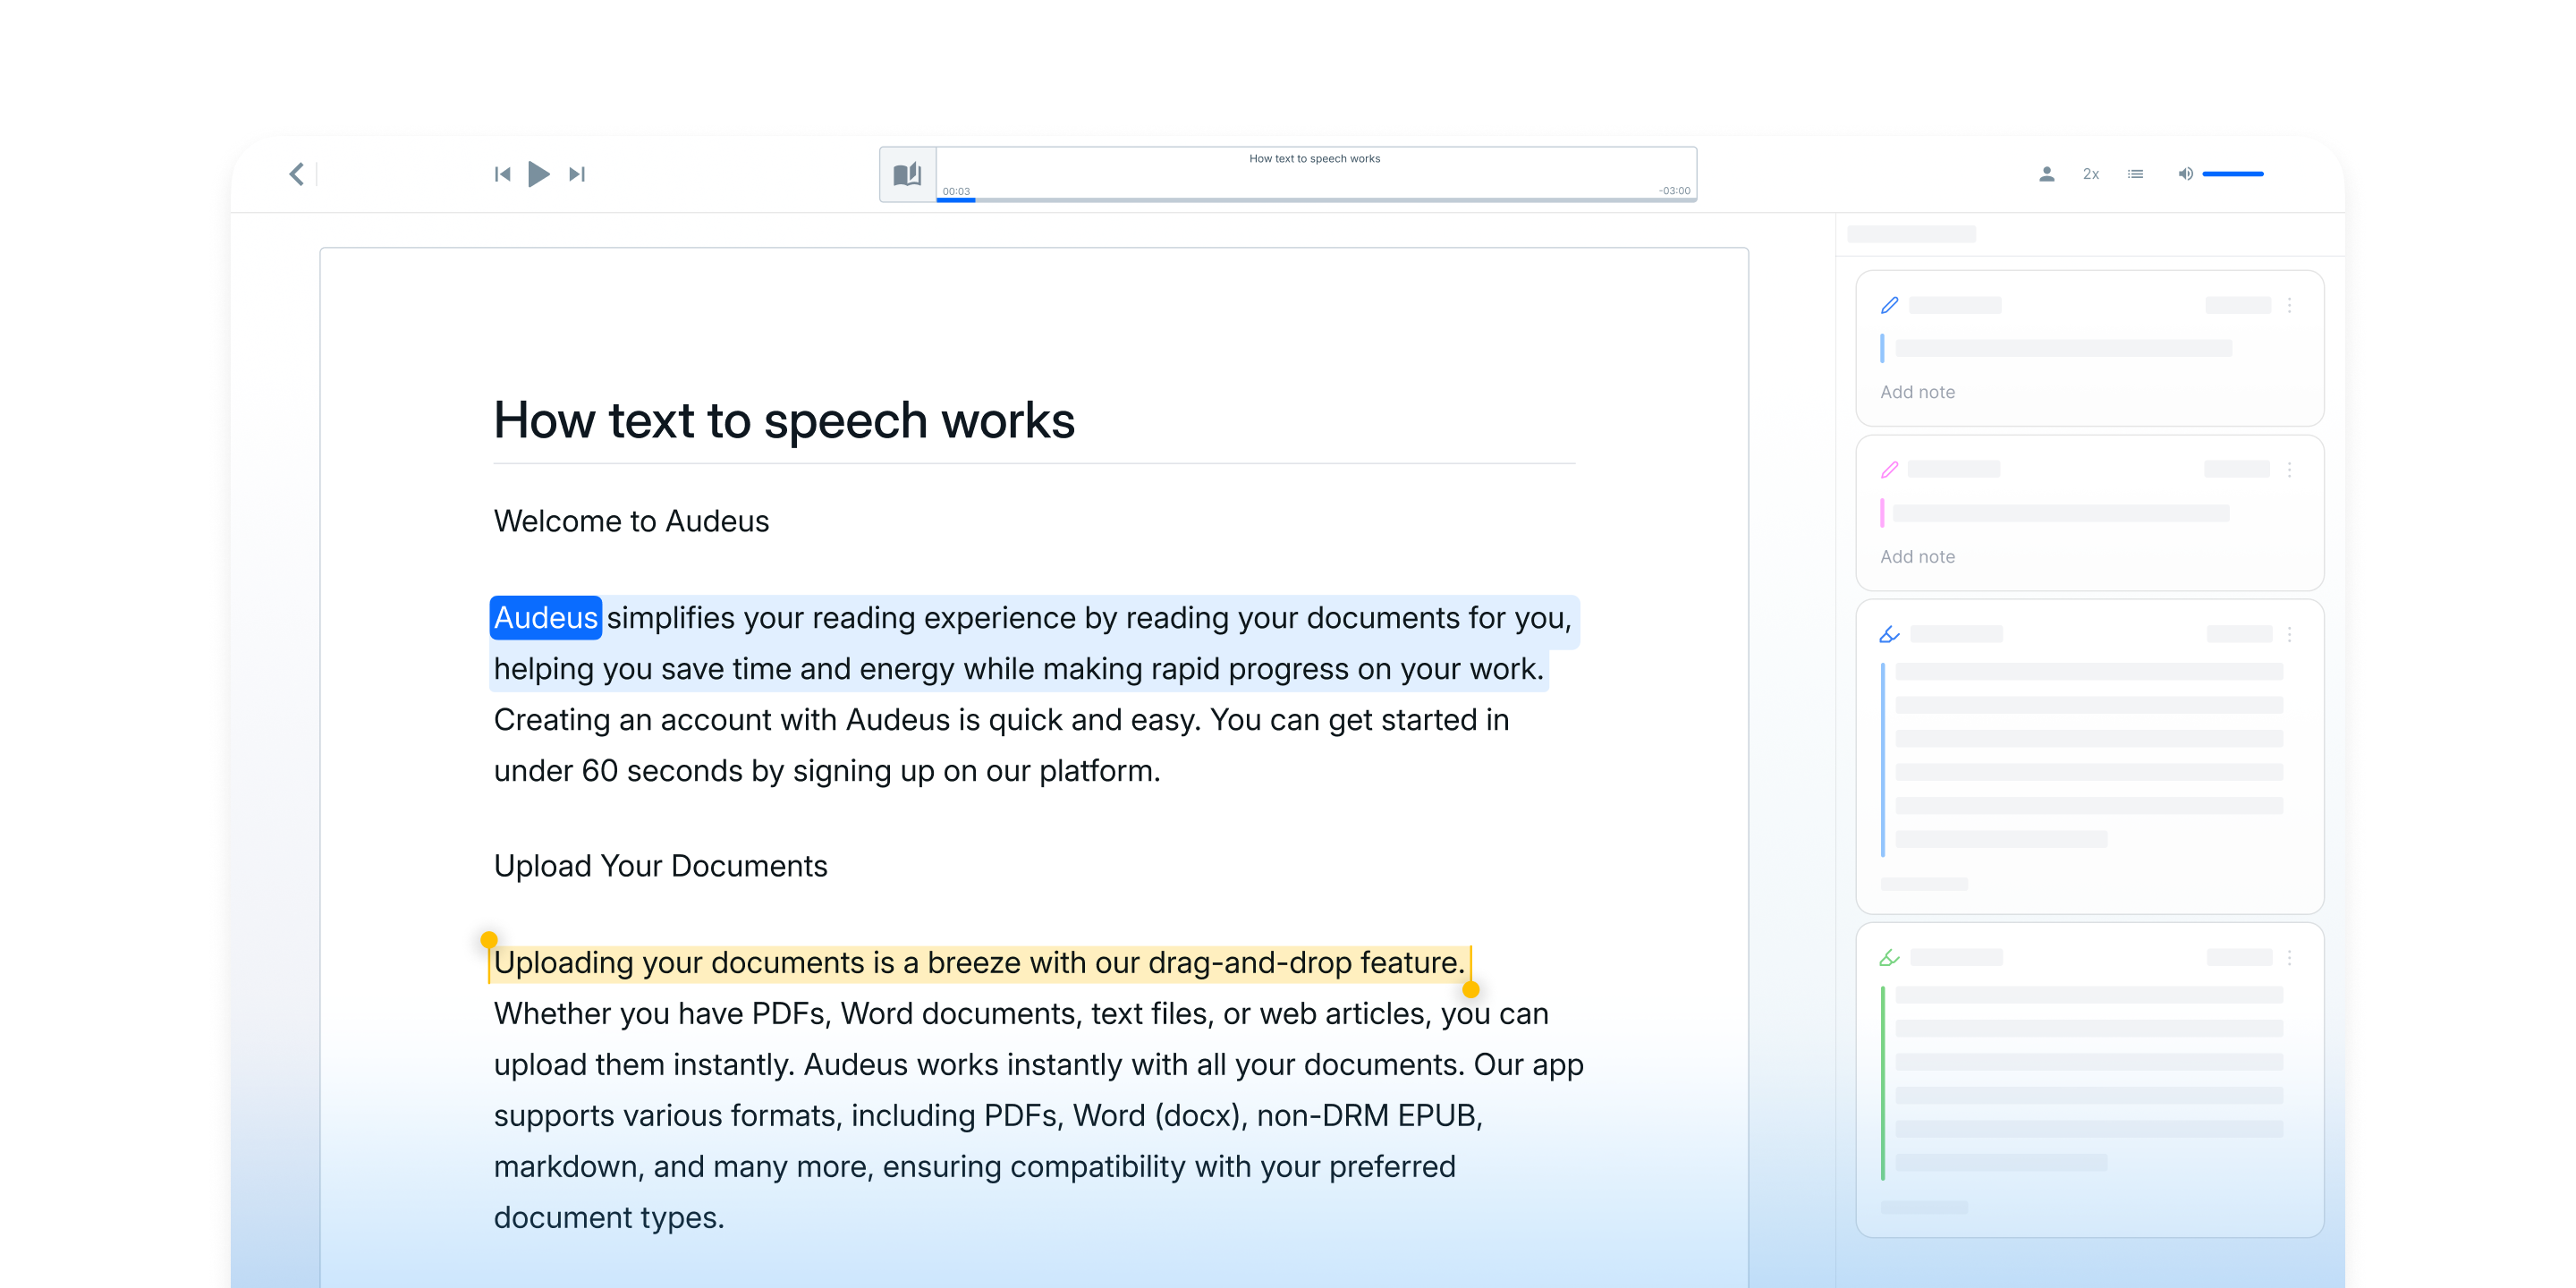Mute audio with the speaker icon
Screen dimensions: 2576x1288
(2185, 174)
